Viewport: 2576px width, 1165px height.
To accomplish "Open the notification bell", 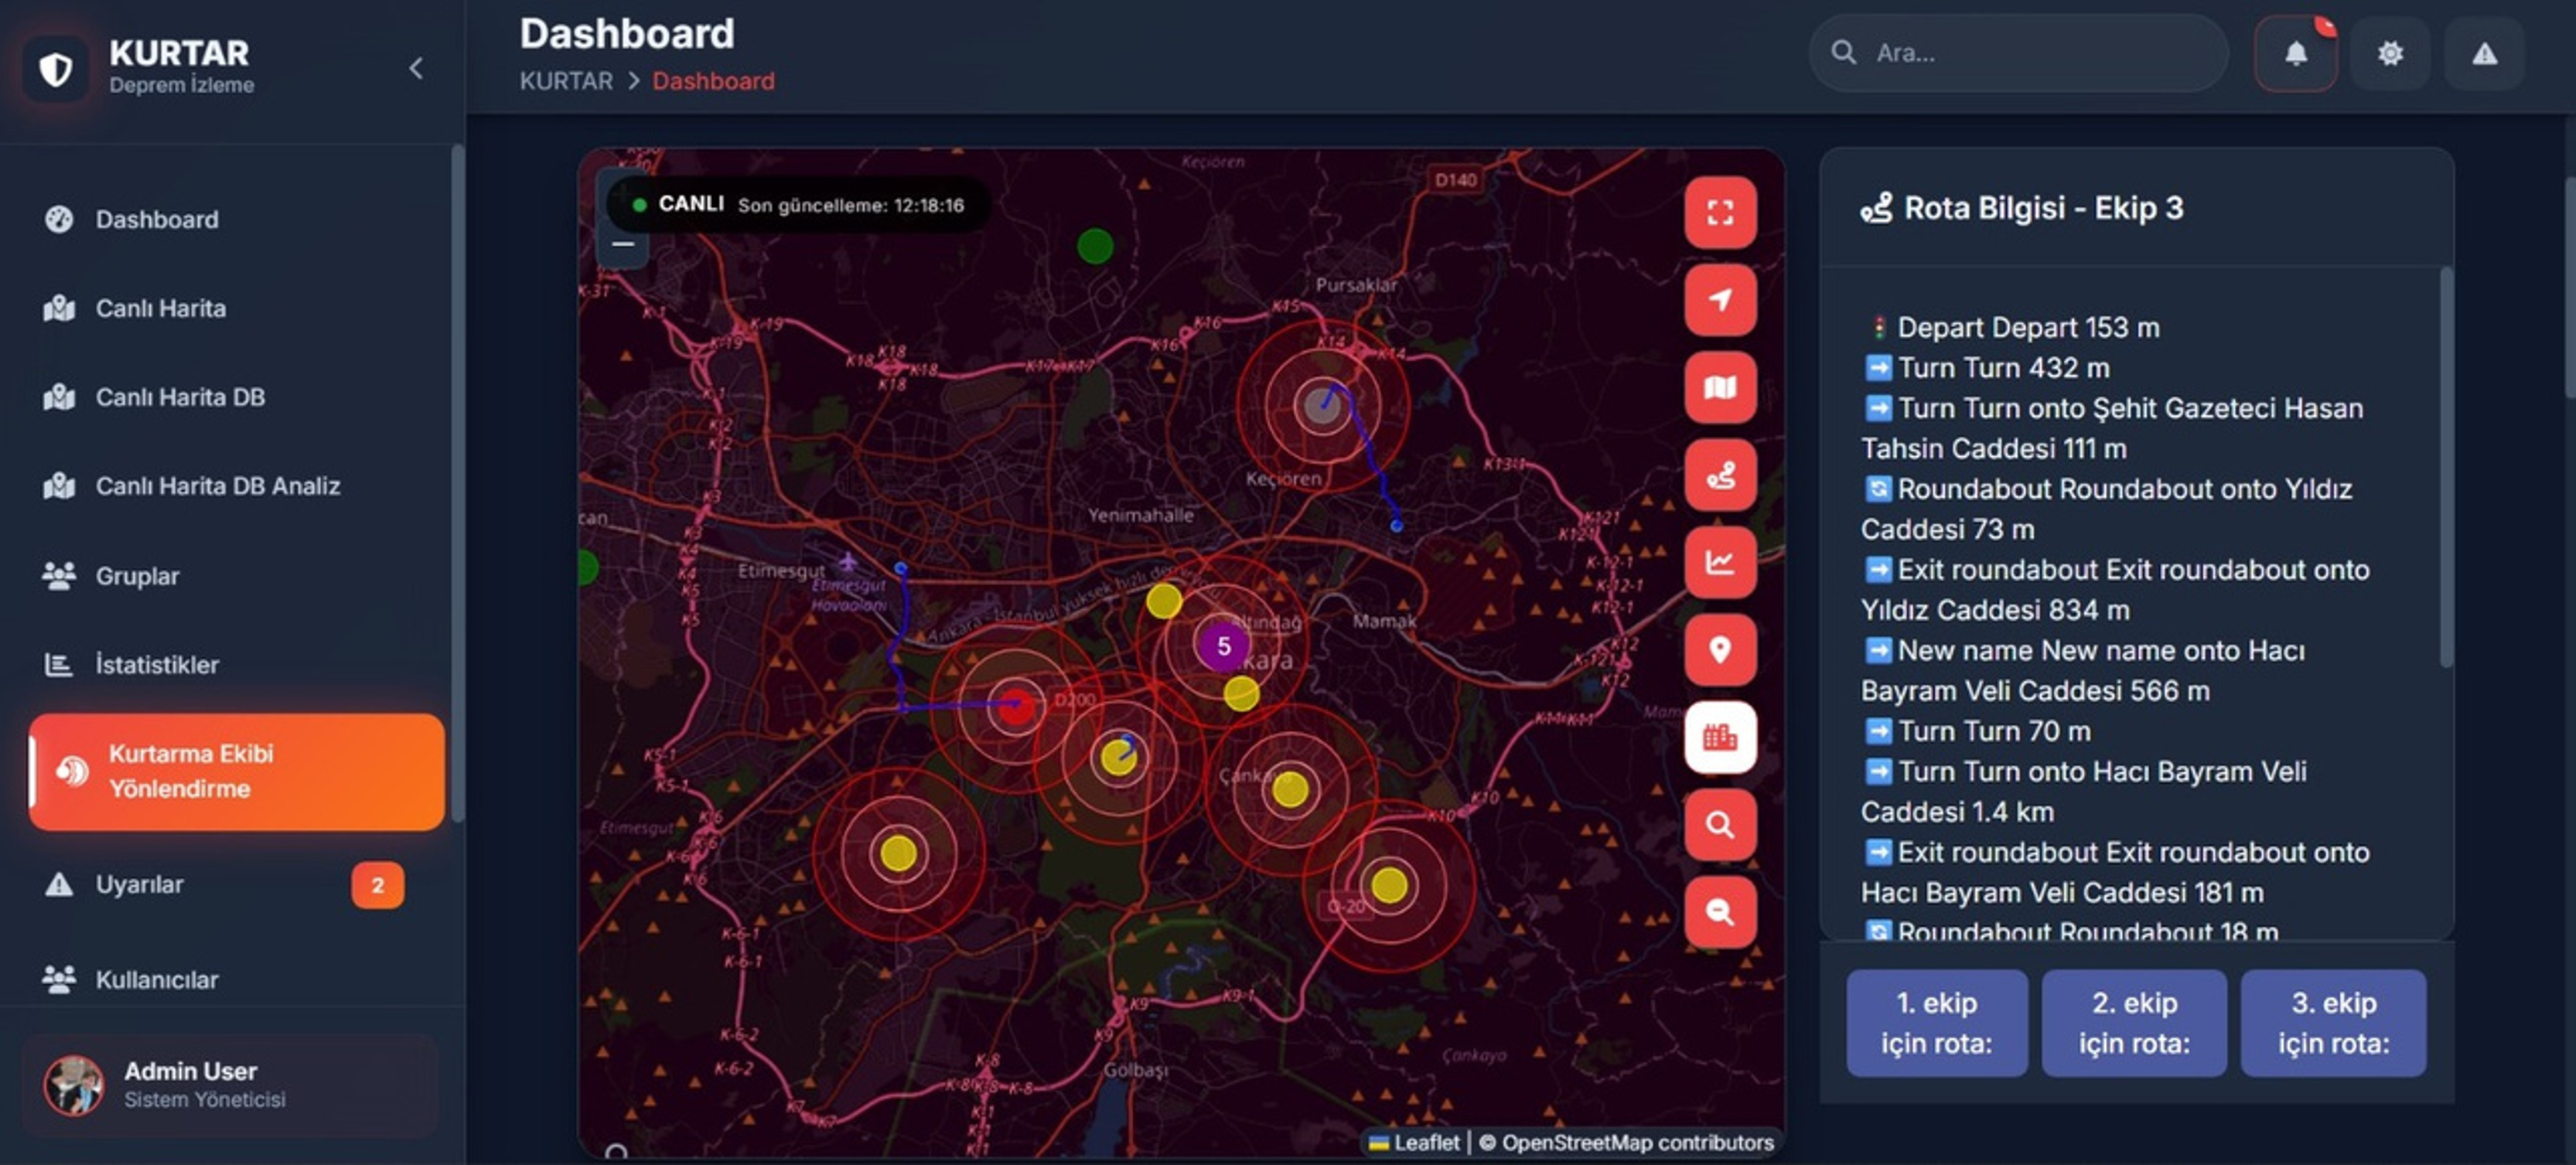I will [x=2295, y=54].
